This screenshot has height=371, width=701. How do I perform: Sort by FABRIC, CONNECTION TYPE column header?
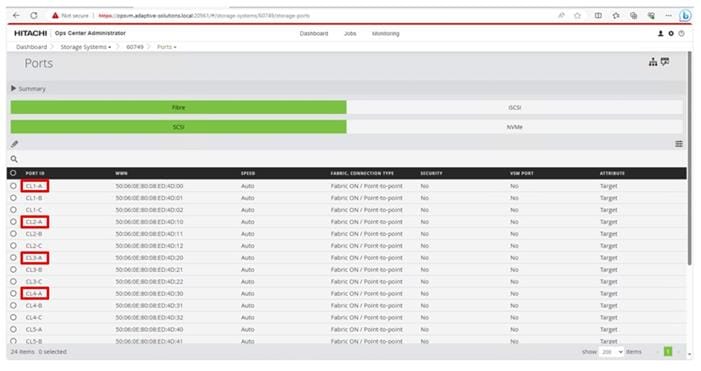tap(362, 173)
